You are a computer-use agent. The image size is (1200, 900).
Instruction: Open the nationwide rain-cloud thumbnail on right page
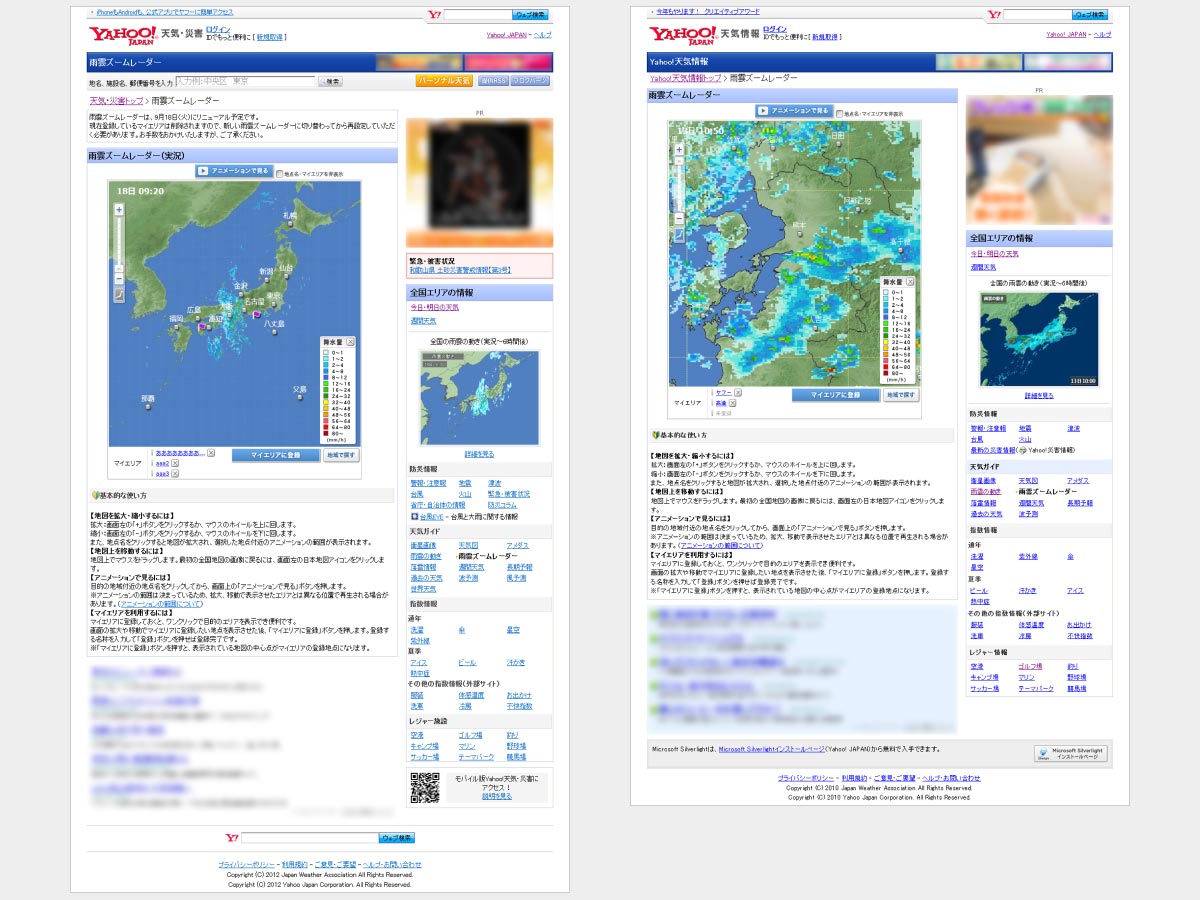(1039, 339)
